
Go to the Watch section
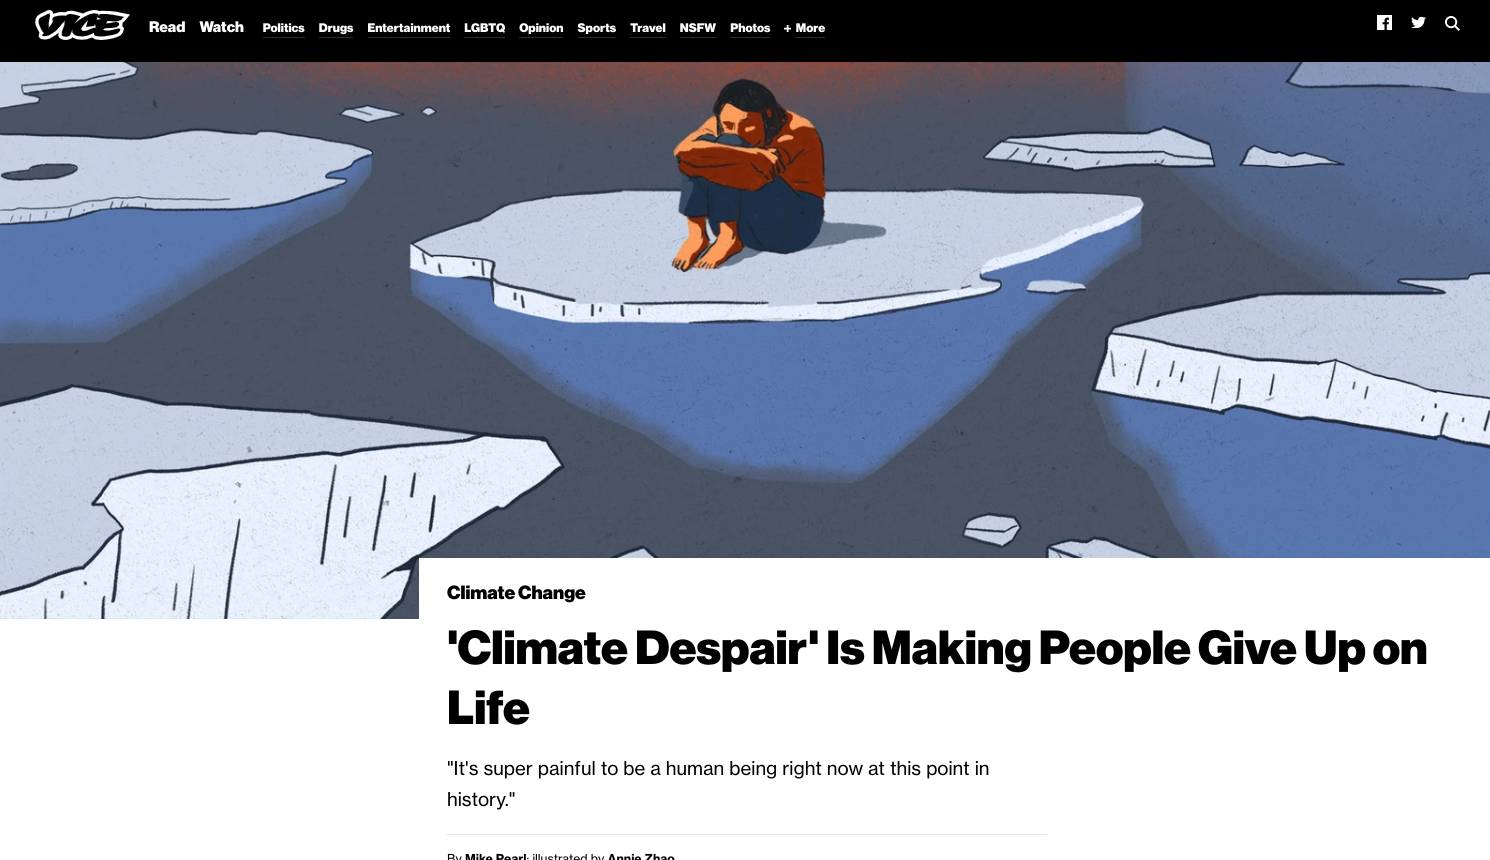221,27
